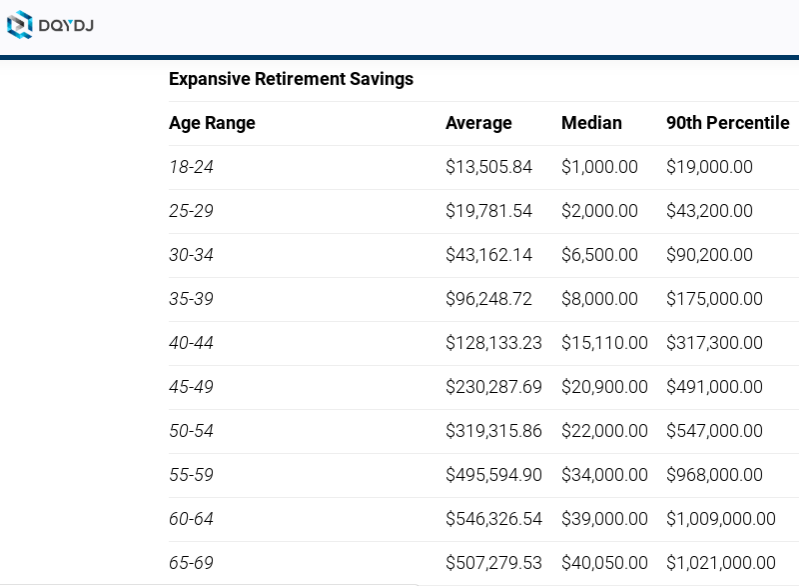
Task: Select the Age Range column header
Action: (212, 123)
